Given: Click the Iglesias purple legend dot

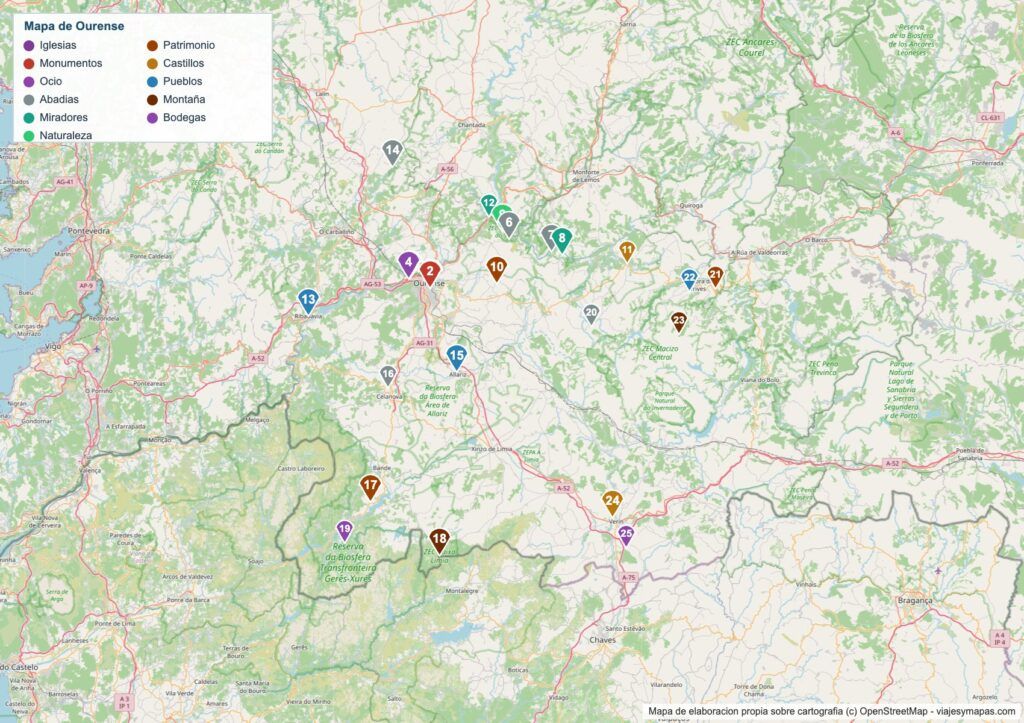Looking at the screenshot, I should click(29, 45).
